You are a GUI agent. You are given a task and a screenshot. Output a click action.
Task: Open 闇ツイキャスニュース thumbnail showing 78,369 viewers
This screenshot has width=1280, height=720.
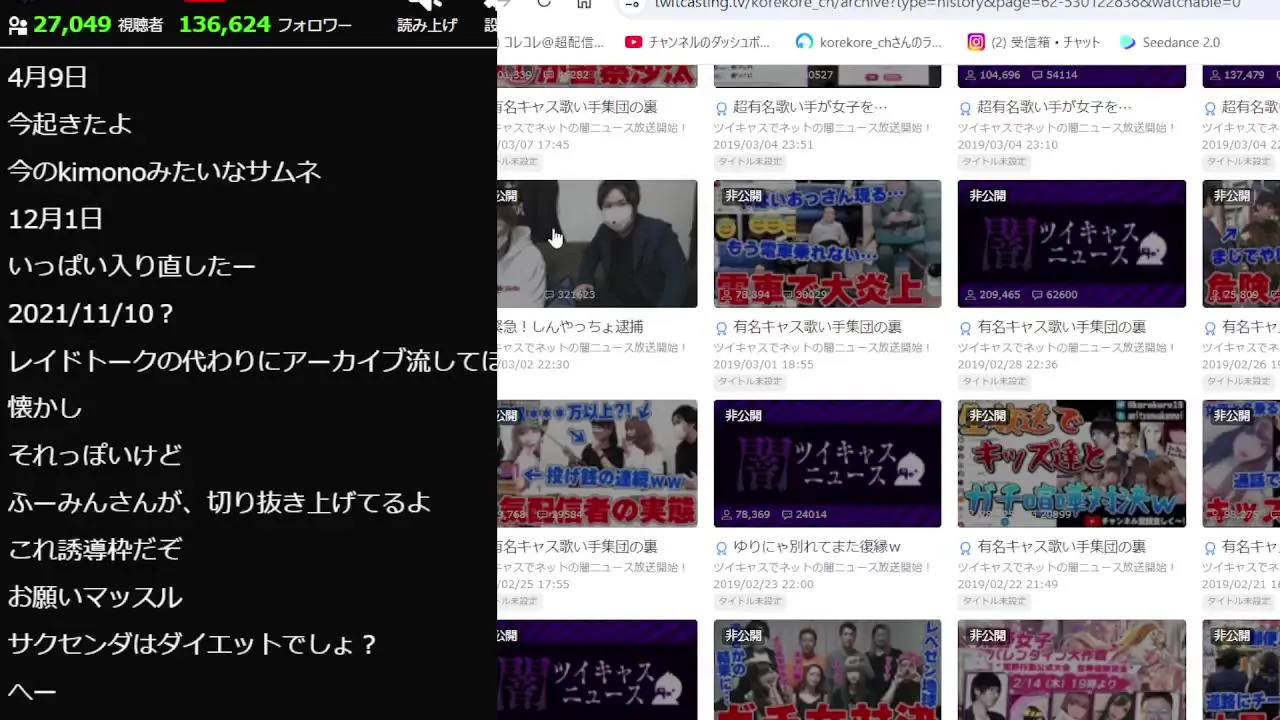(827, 464)
